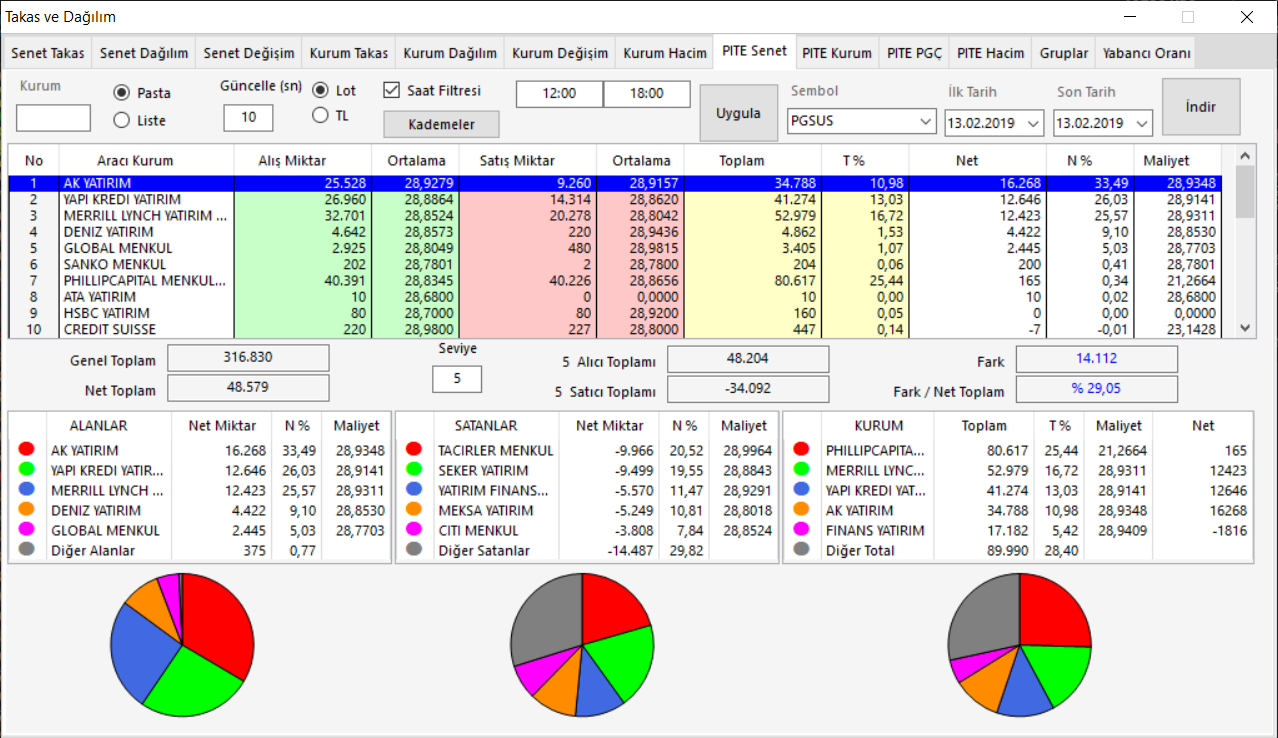1278x738 pixels.
Task: Go to the Yabancı Oranı tab
Action: tap(1145, 53)
